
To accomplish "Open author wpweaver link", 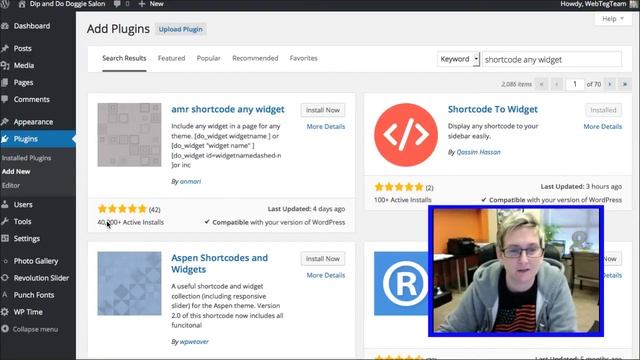I will [194, 342].
